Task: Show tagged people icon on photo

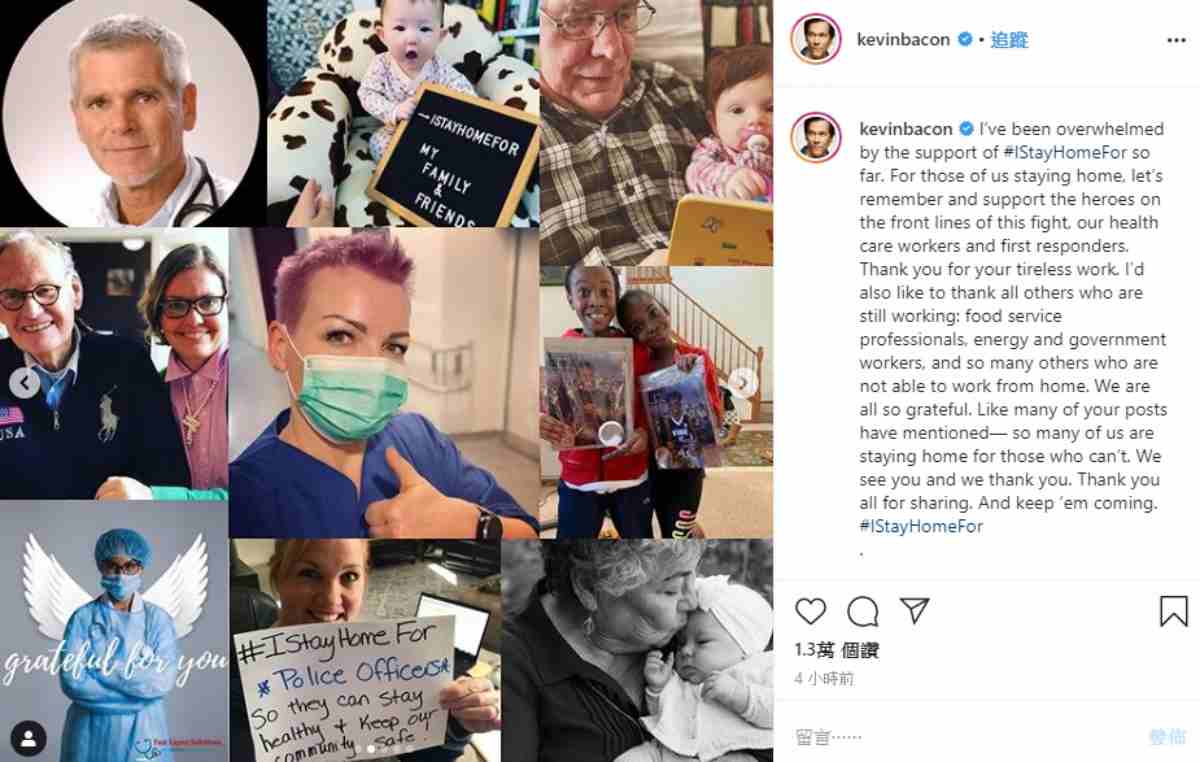Action: (28, 739)
